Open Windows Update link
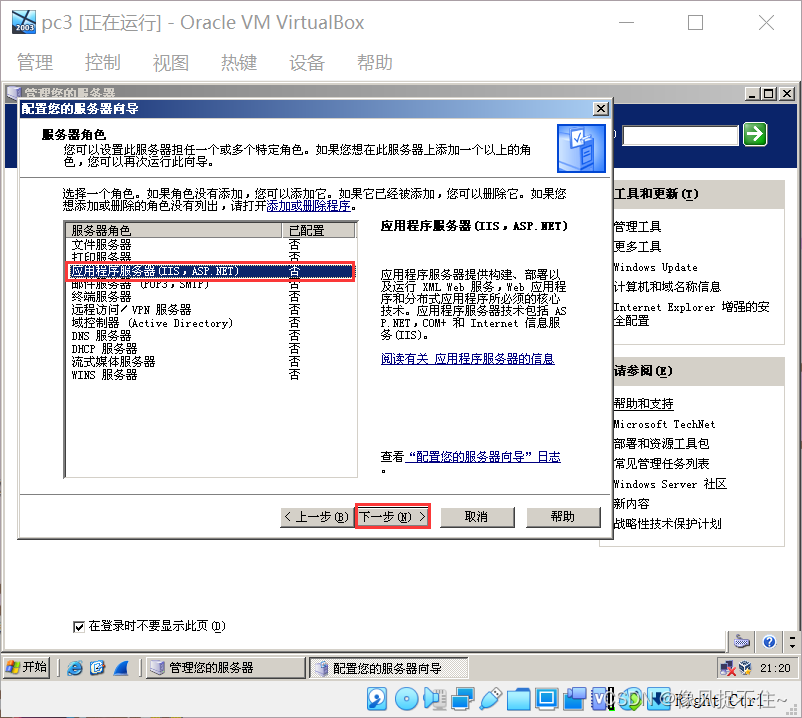This screenshot has height=718, width=802. 656,267
